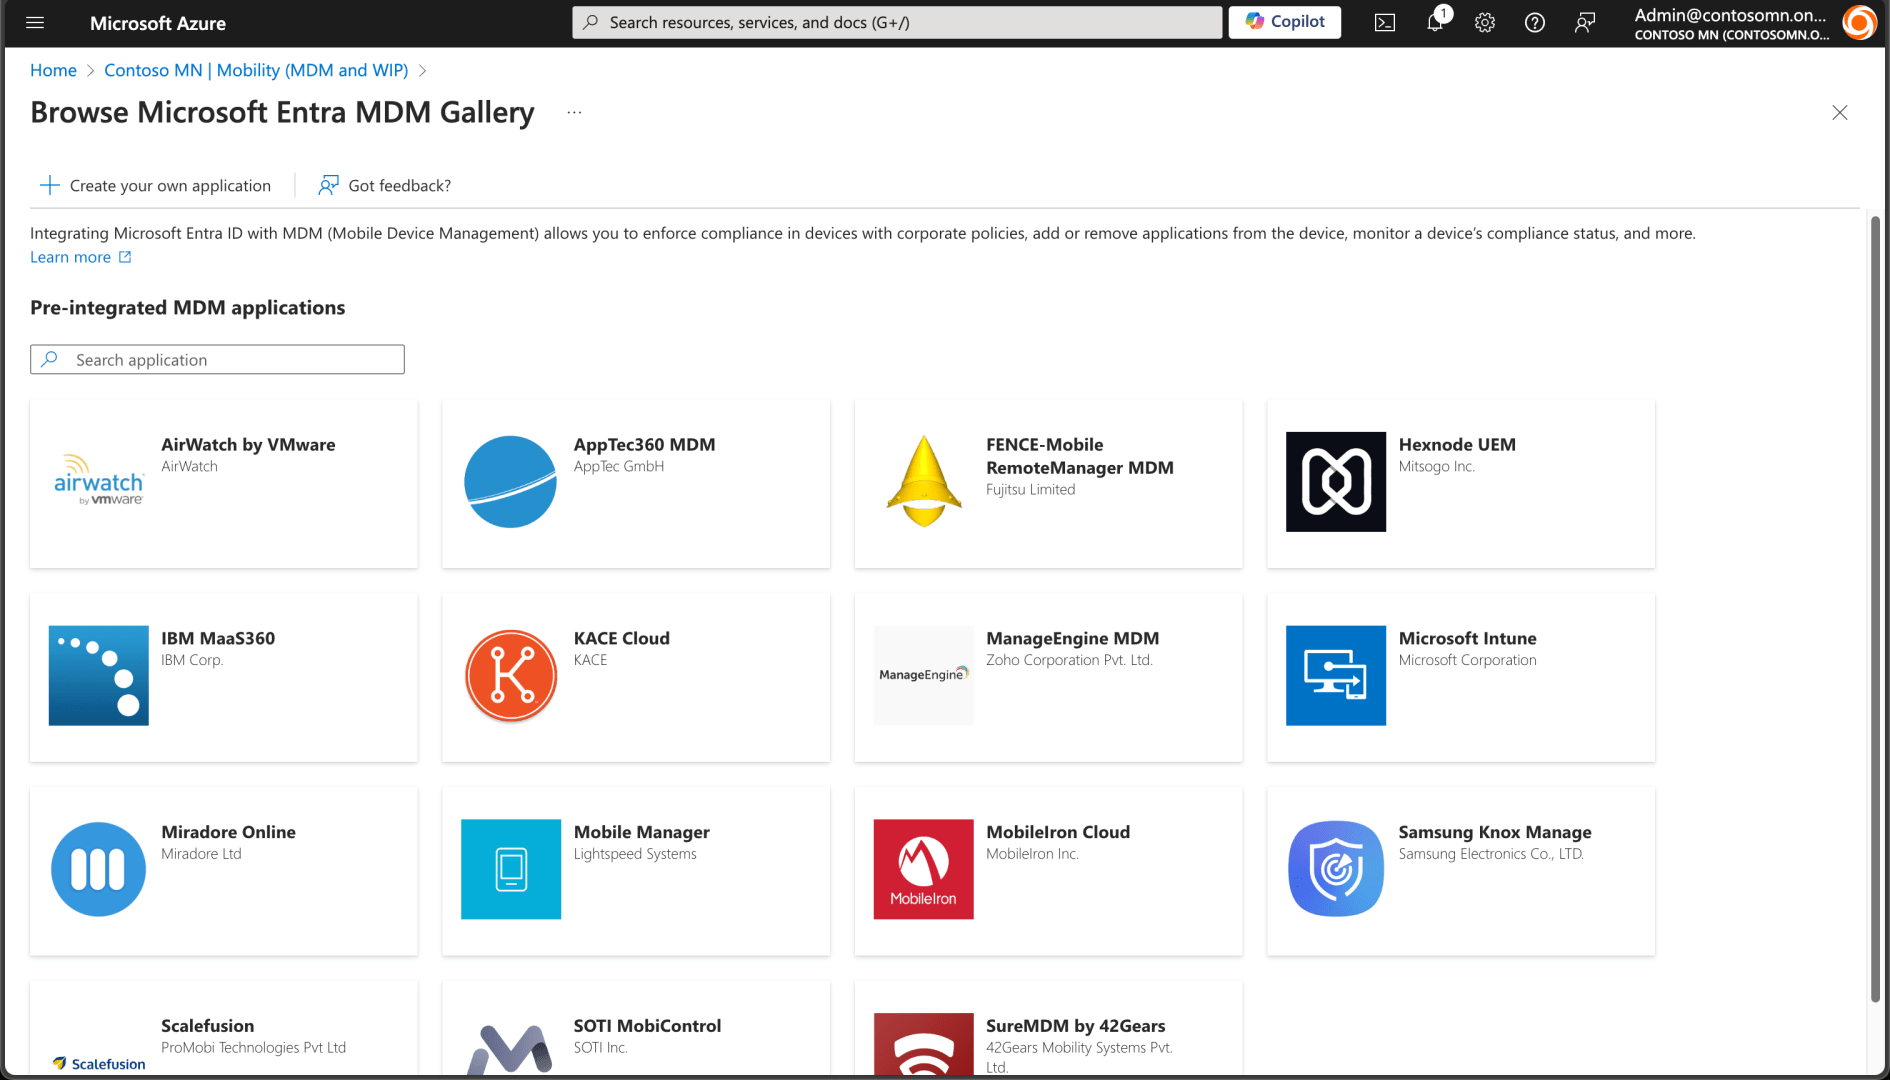1890x1080 pixels.
Task: Select the Microsoft Intune app tile icon
Action: 1336,676
